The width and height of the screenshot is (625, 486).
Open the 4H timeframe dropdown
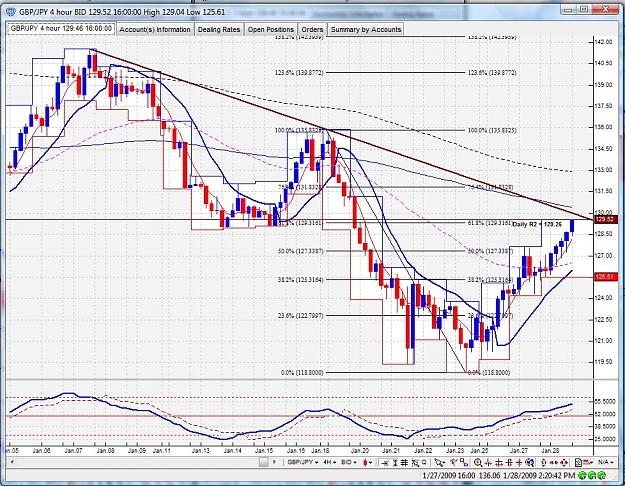329,462
